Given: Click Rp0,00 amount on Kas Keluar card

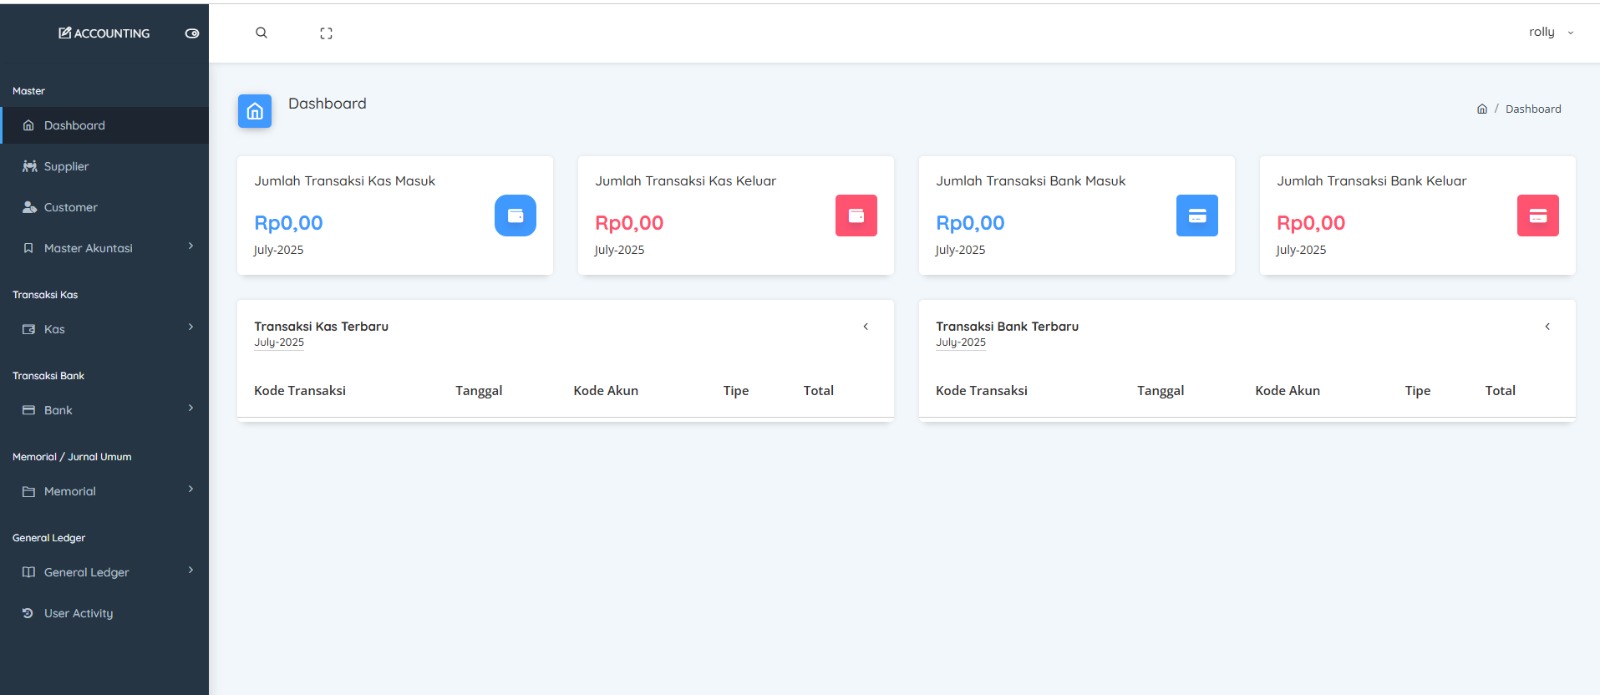Looking at the screenshot, I should point(629,223).
